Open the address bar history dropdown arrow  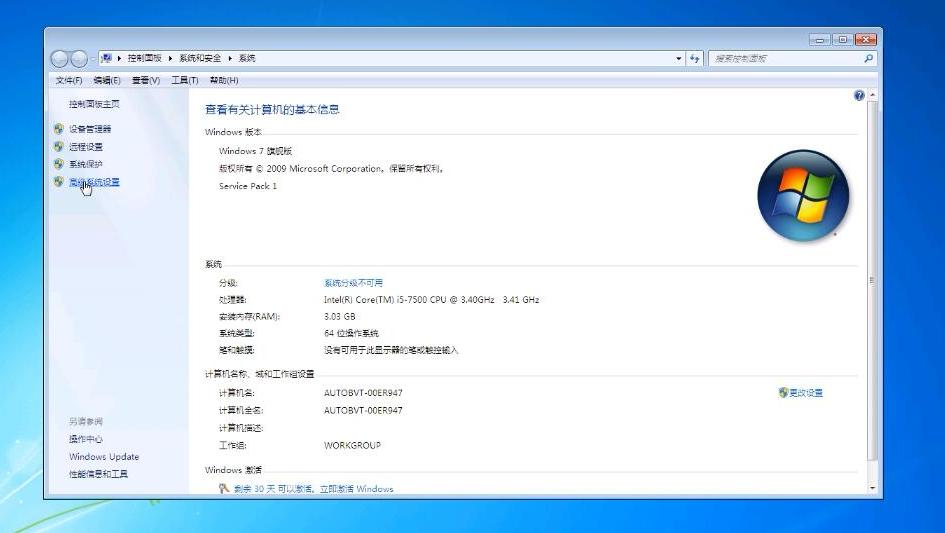click(679, 58)
